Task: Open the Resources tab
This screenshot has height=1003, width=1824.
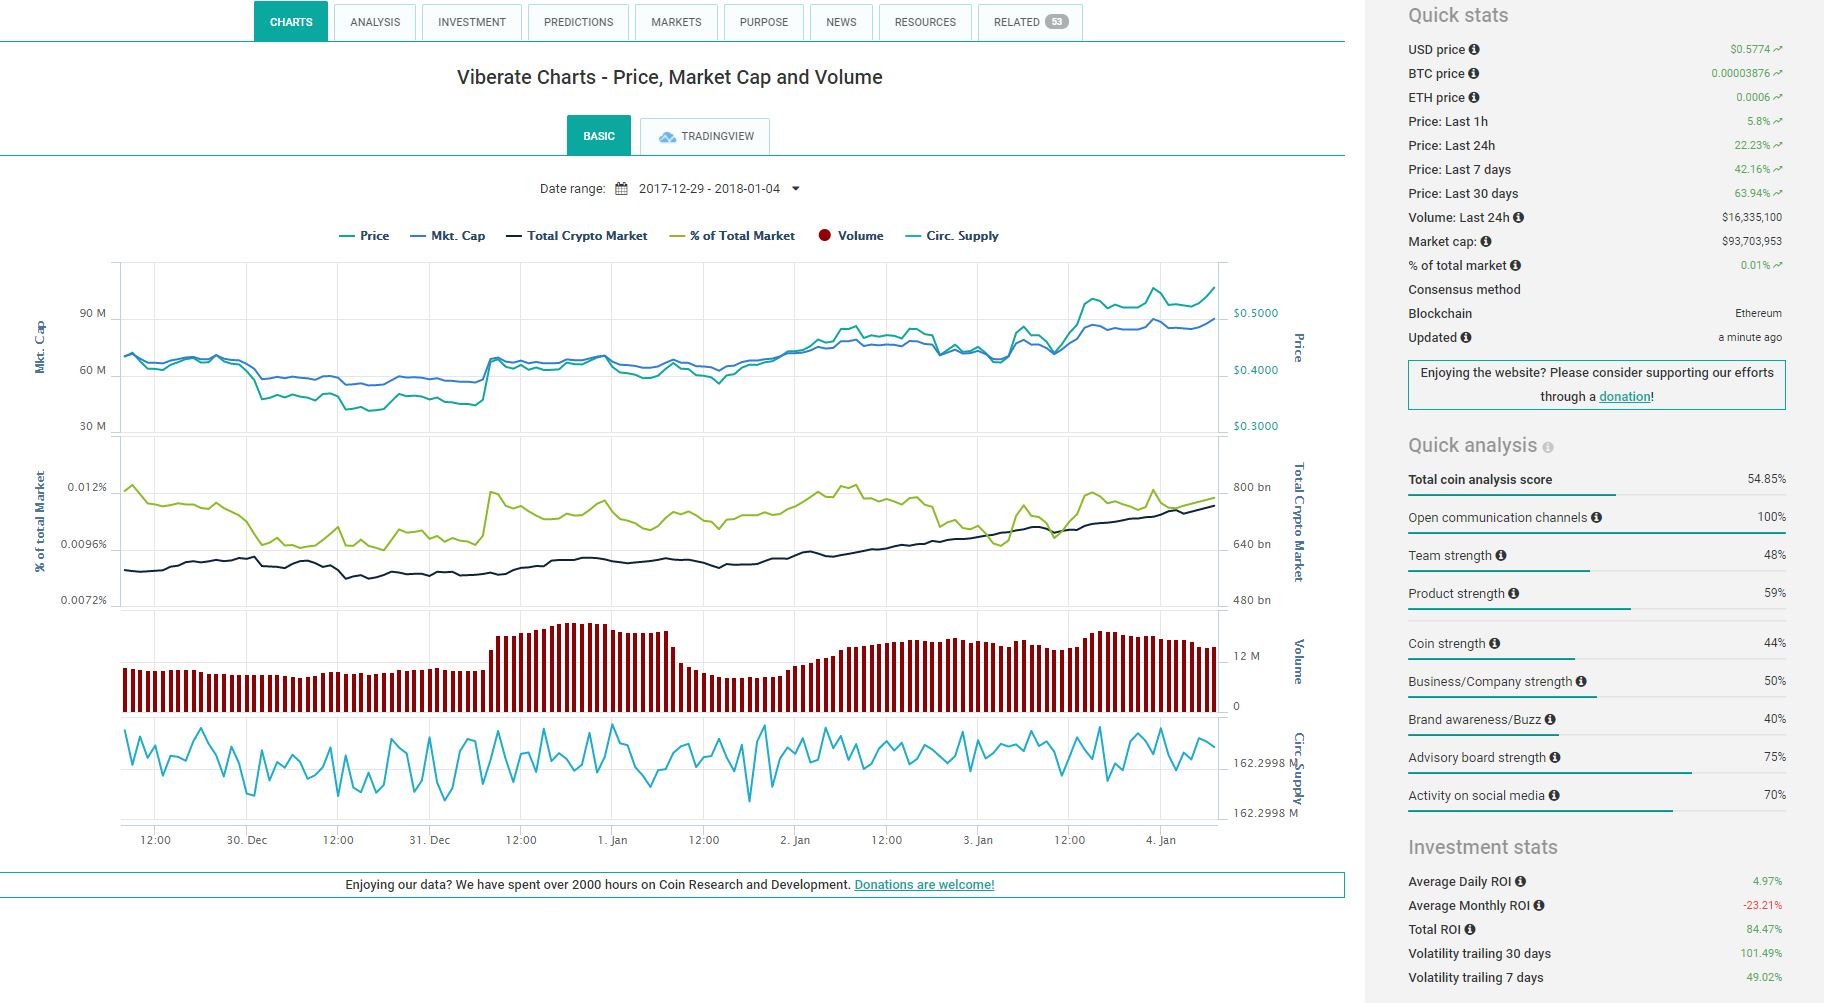Action: (x=925, y=22)
